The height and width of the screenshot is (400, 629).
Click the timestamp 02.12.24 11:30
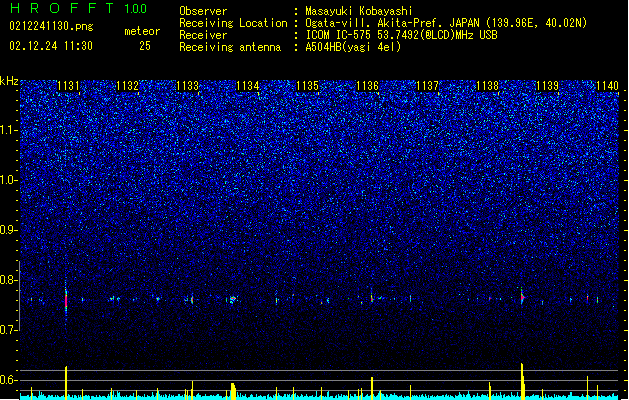tap(51, 46)
